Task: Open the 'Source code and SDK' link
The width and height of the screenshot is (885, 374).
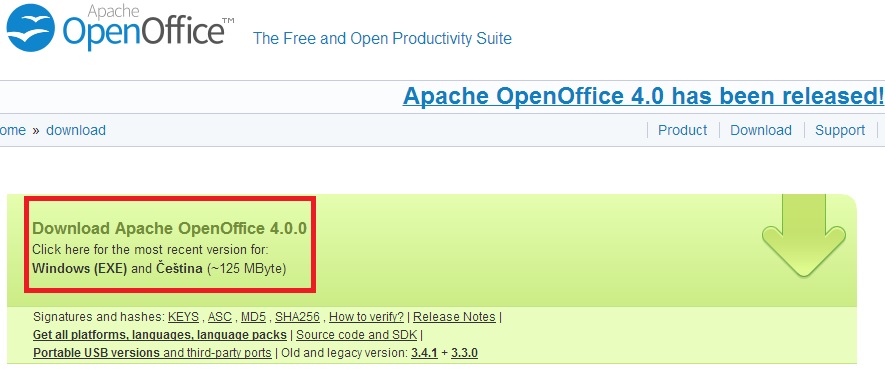Action: coord(357,335)
